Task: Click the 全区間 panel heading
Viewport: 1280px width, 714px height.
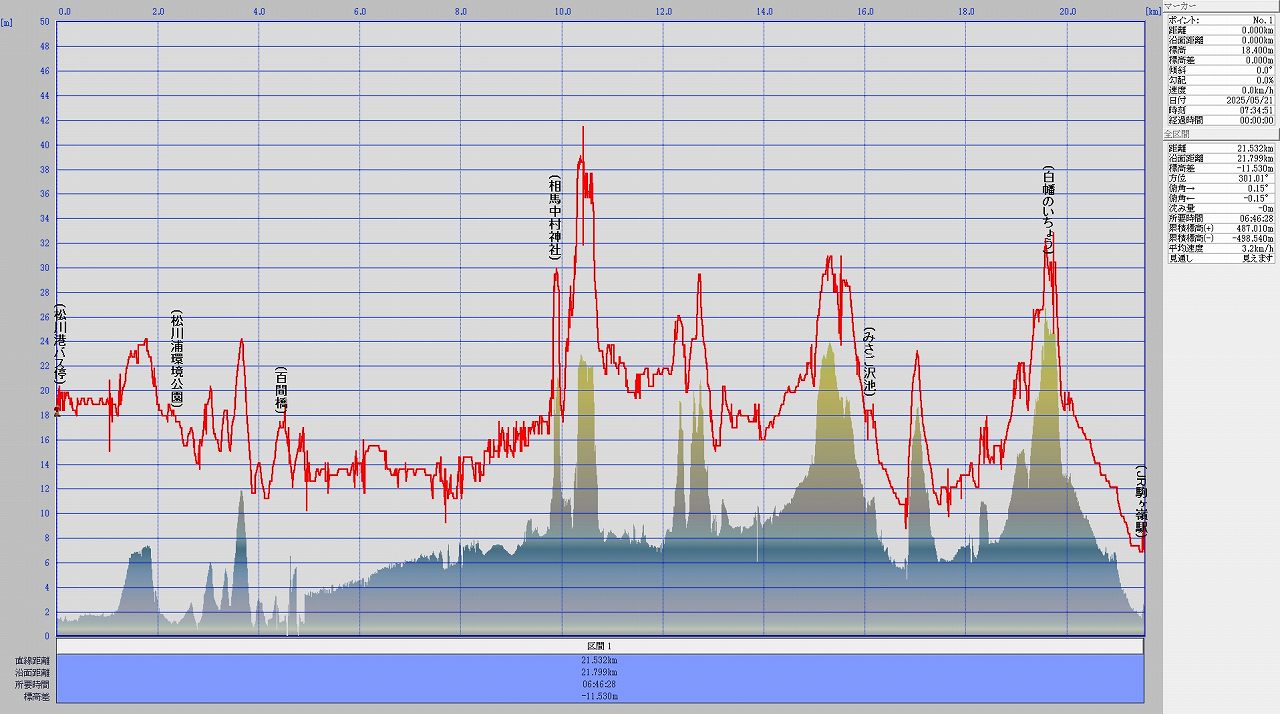Action: [x=1176, y=133]
